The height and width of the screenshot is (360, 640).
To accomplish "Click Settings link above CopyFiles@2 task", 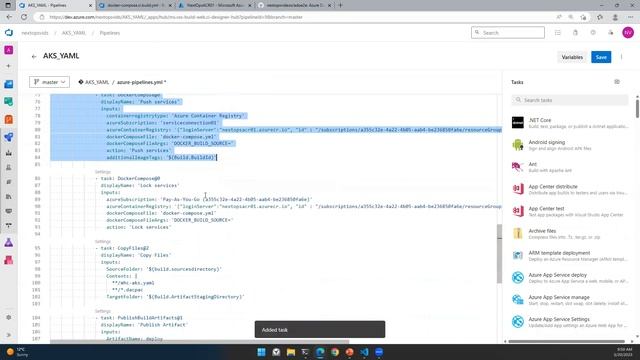I will [x=103, y=242].
